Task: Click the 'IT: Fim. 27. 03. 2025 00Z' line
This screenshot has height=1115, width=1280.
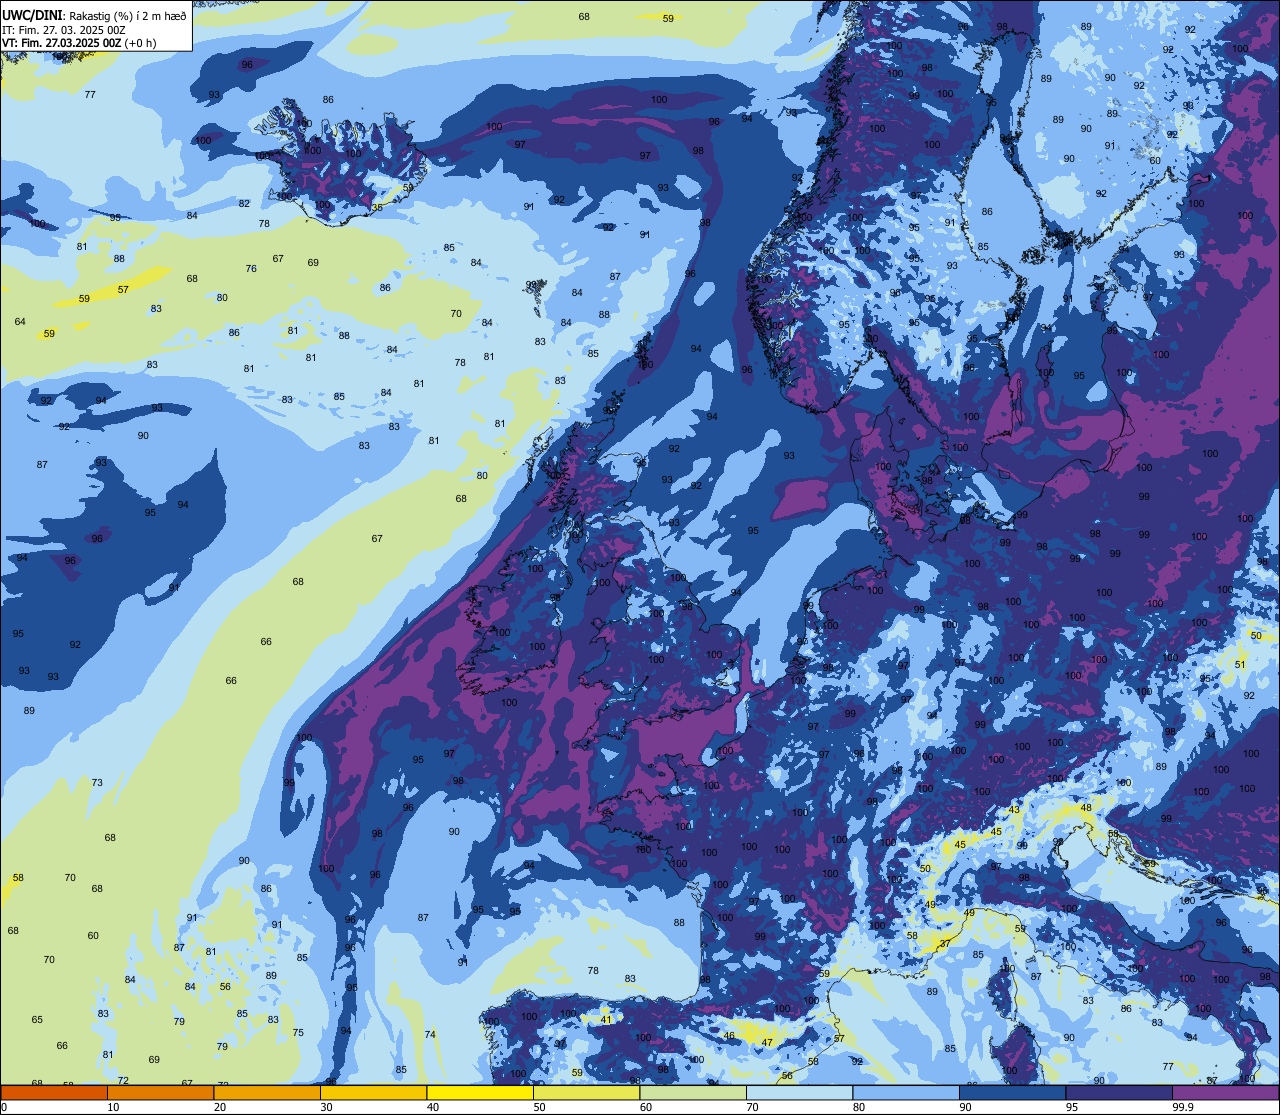Action: click(x=64, y=30)
